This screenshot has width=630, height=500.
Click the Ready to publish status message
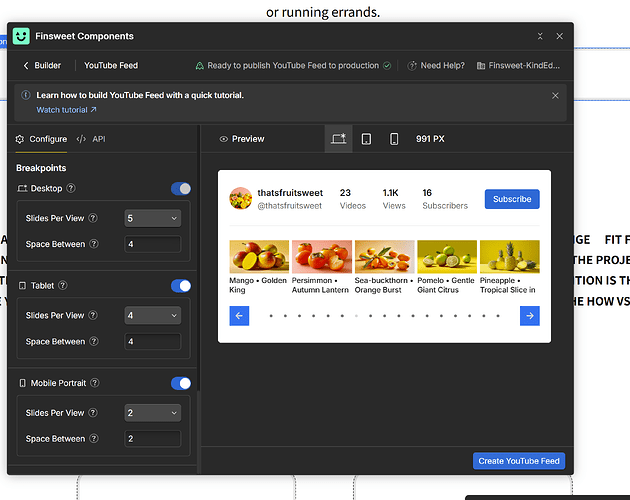pos(293,66)
